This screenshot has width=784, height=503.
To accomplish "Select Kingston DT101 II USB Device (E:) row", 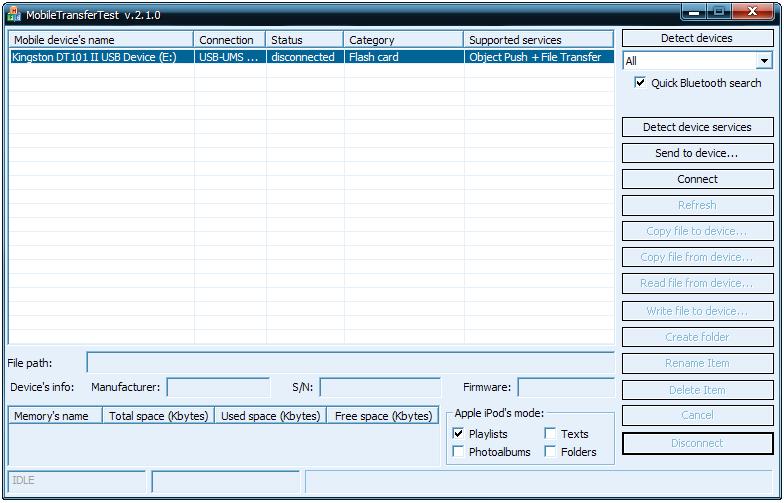I will (312, 56).
